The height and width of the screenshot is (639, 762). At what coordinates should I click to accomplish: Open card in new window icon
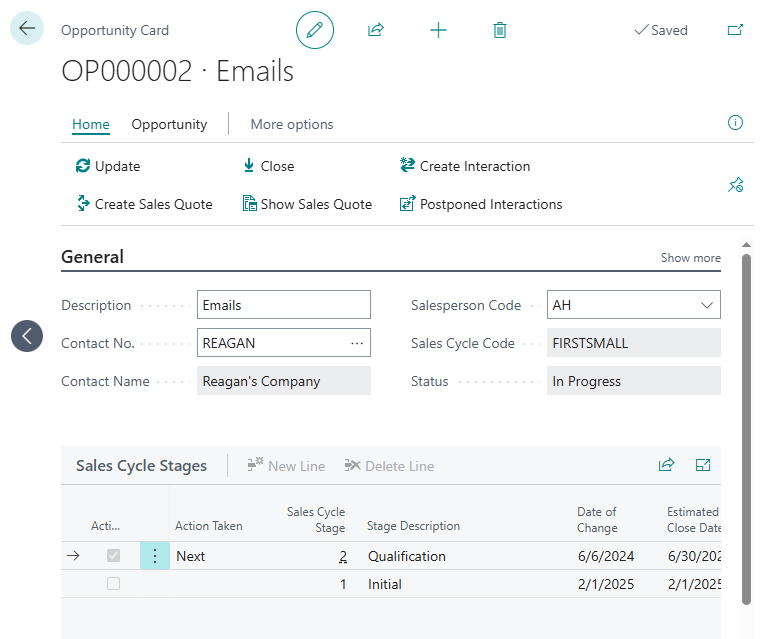coord(735,30)
